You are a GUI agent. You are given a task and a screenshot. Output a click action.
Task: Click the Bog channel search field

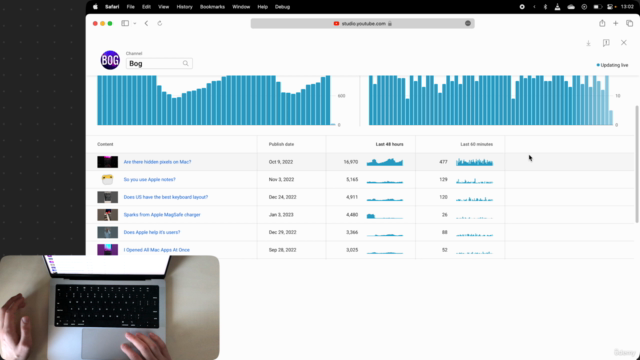[x=159, y=63]
